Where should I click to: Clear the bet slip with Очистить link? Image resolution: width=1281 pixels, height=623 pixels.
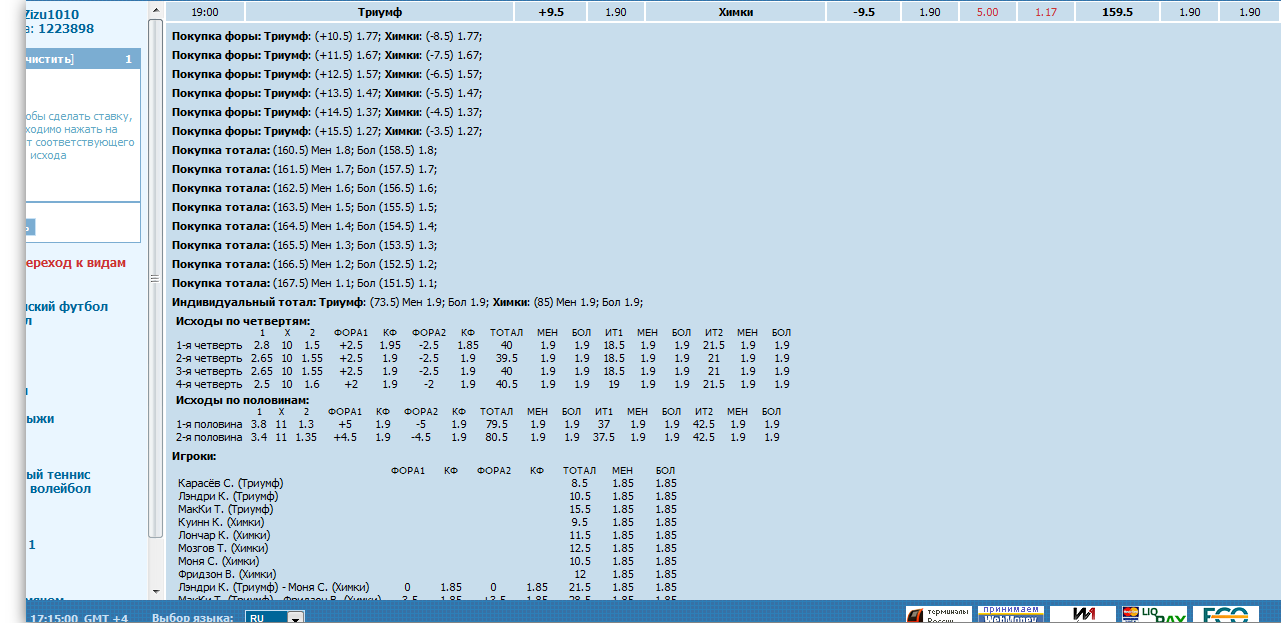(48, 60)
